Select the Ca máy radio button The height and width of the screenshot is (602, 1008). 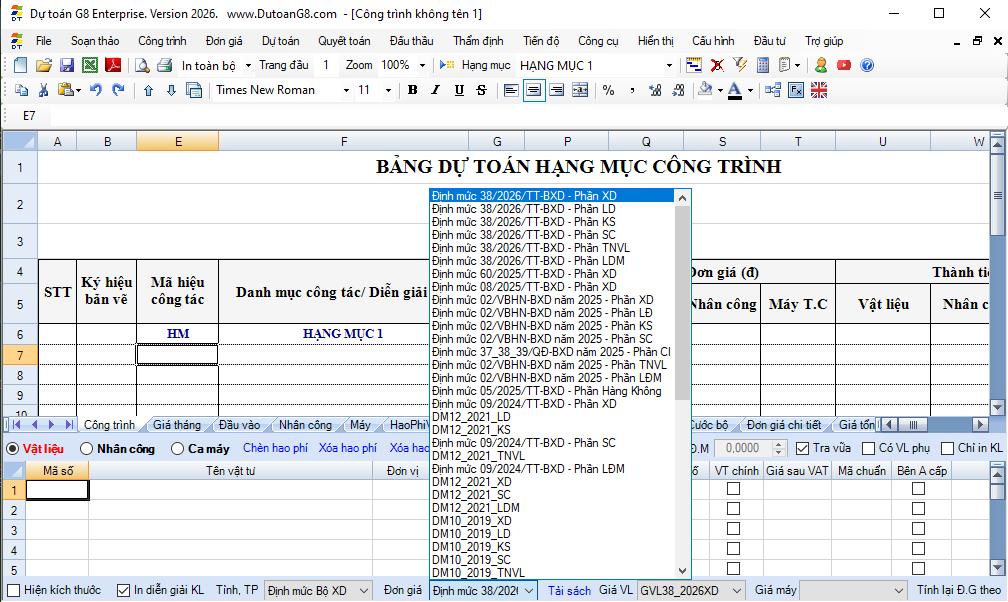coord(177,448)
